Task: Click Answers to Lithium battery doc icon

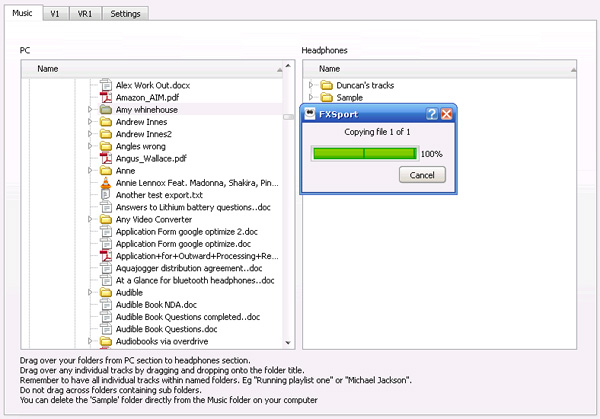Action: click(106, 207)
